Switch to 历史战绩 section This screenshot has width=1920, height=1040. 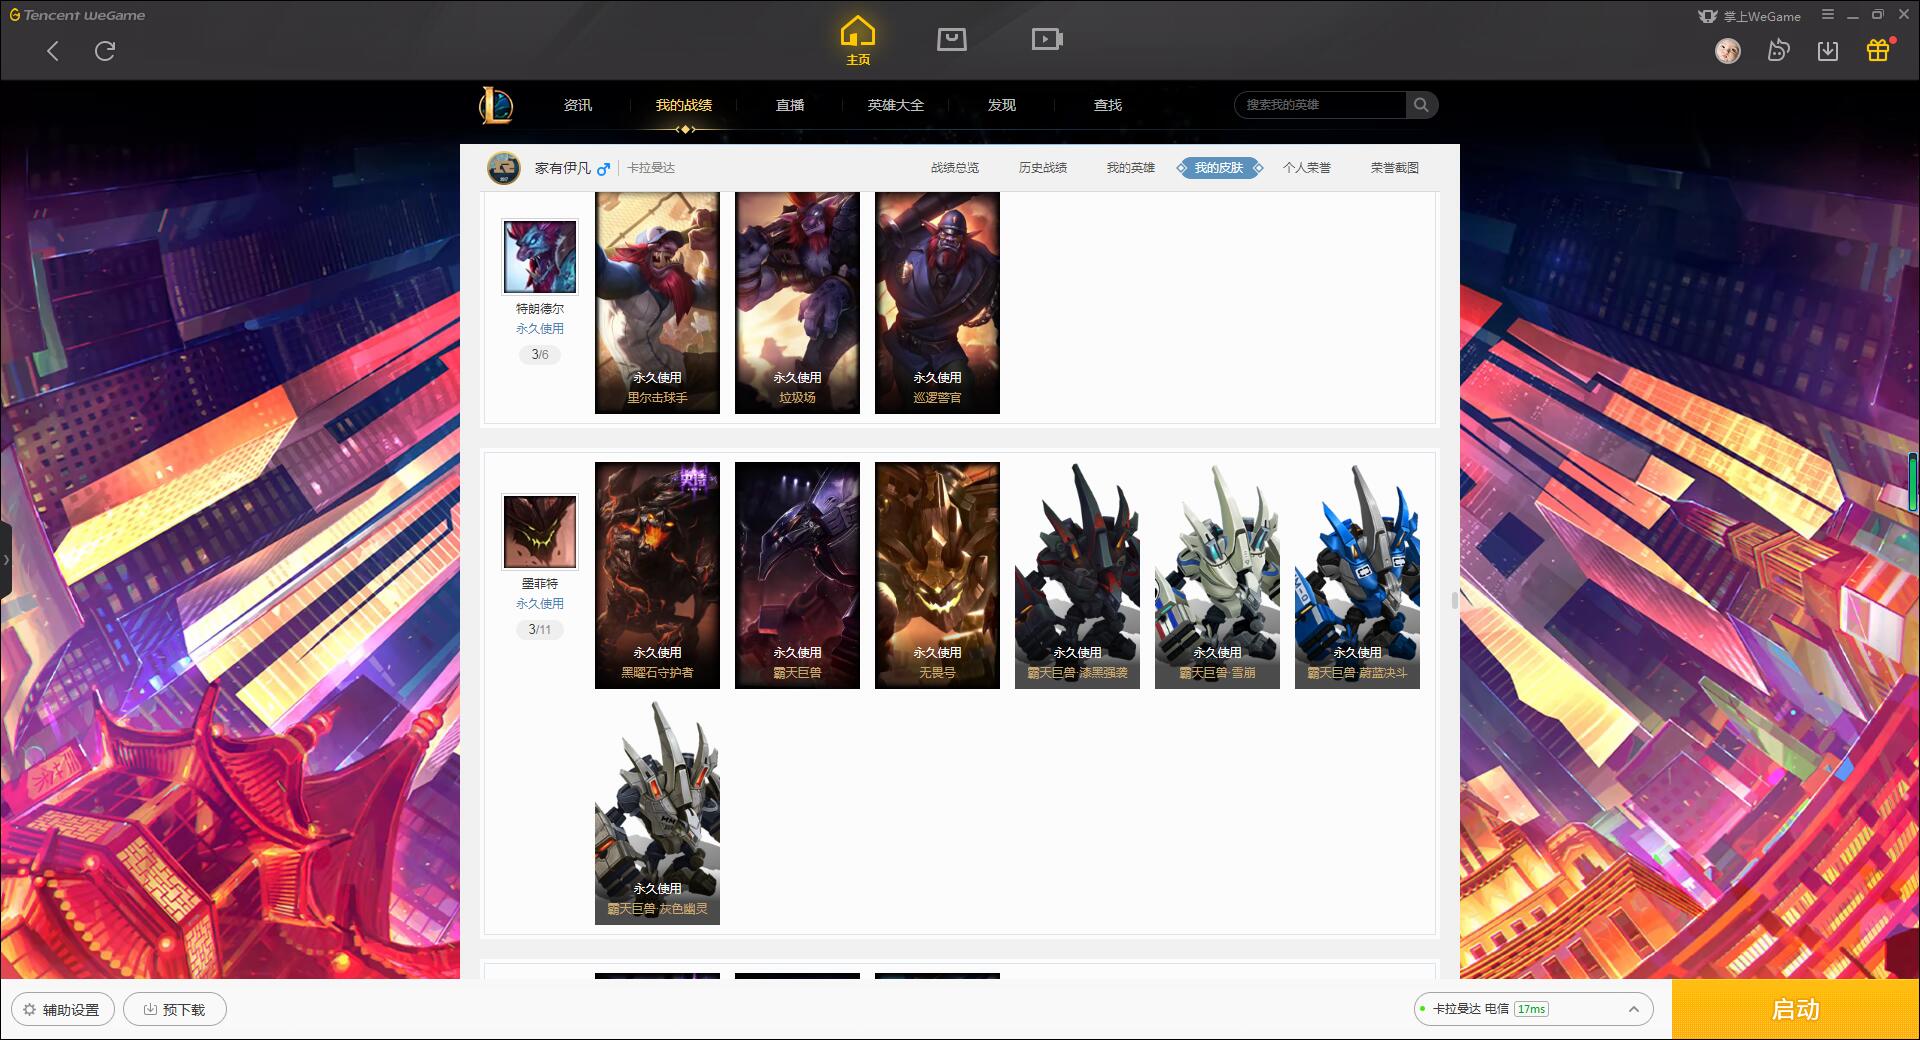click(x=1043, y=168)
